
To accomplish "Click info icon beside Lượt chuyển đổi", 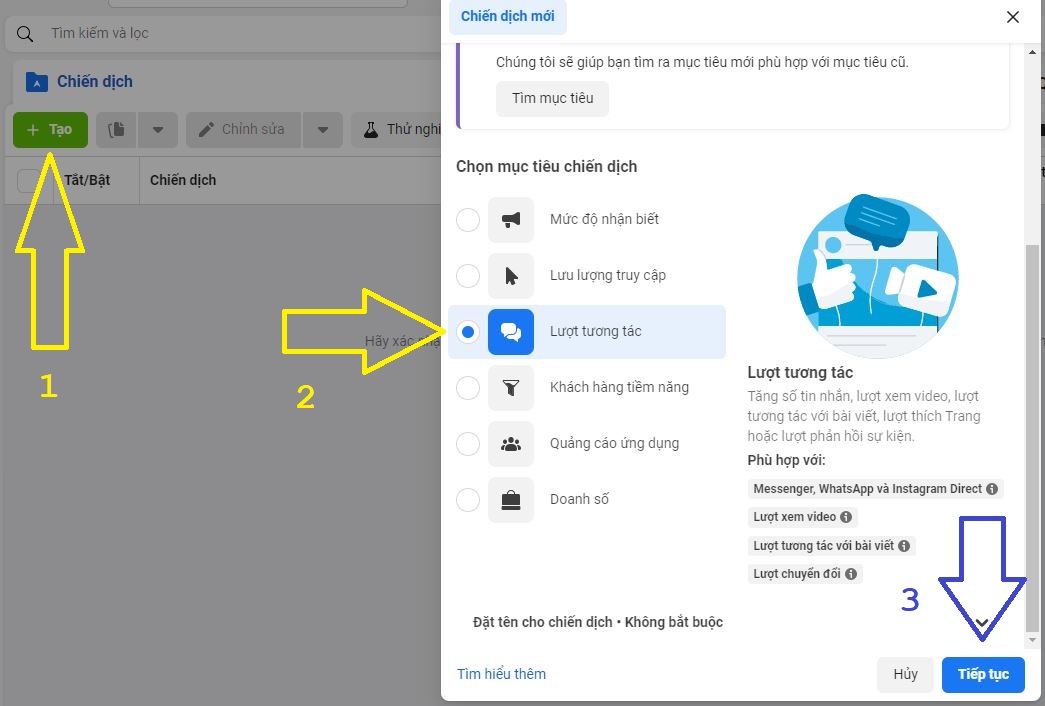I will point(851,574).
